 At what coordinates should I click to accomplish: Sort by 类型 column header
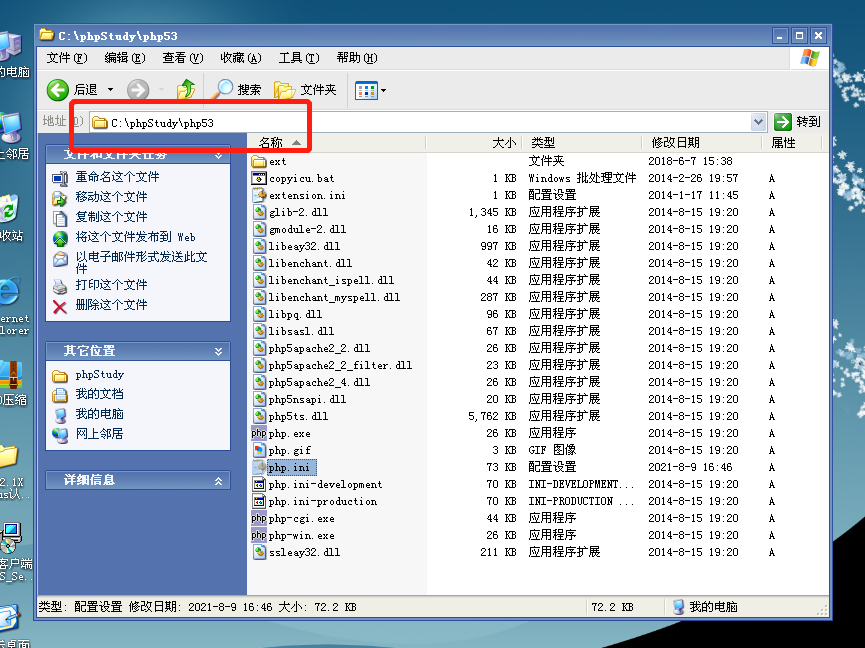point(582,143)
